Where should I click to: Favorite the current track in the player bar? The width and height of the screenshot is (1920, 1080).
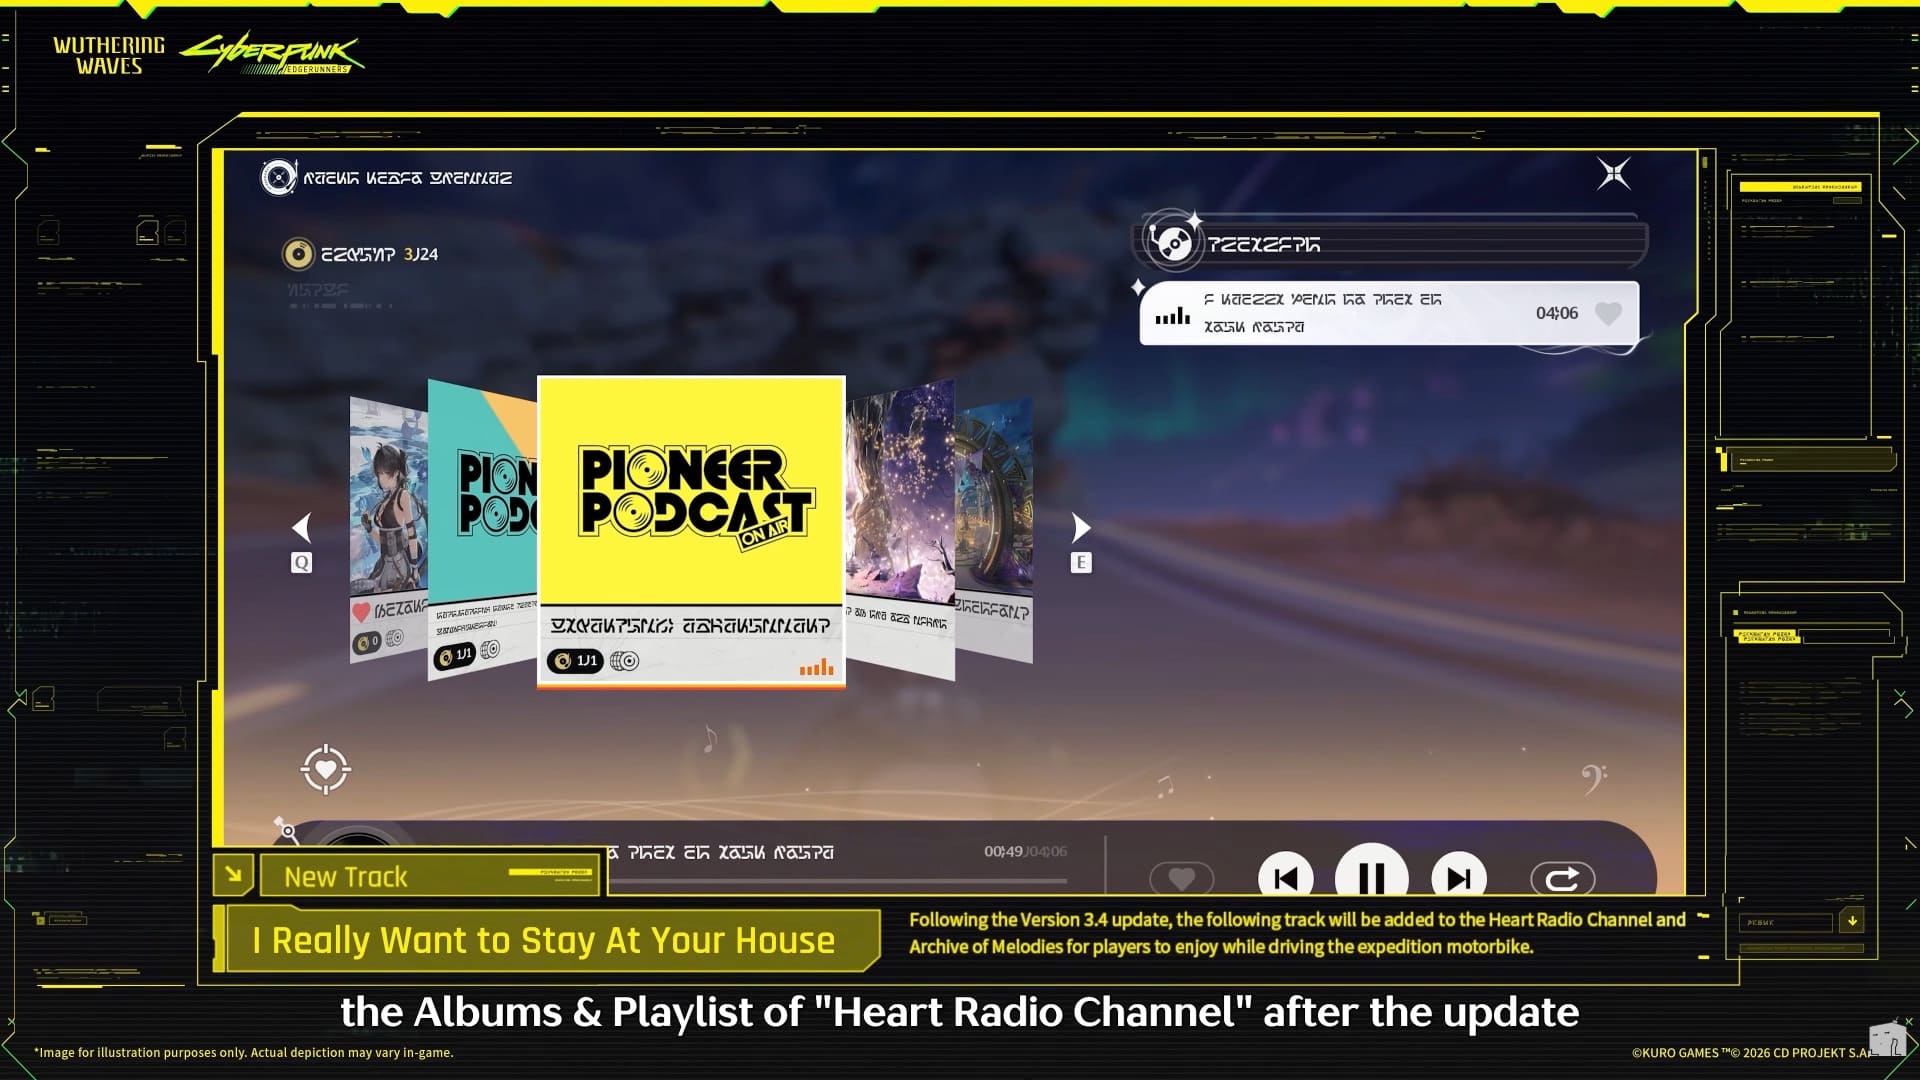click(1182, 879)
